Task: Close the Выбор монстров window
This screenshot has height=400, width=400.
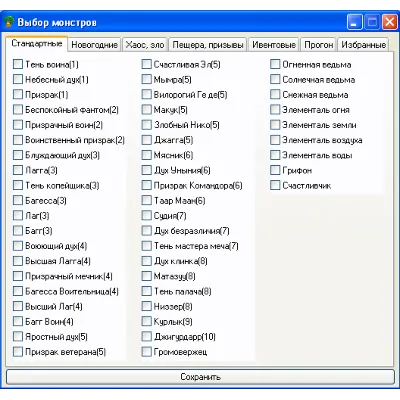Action: click(389, 22)
